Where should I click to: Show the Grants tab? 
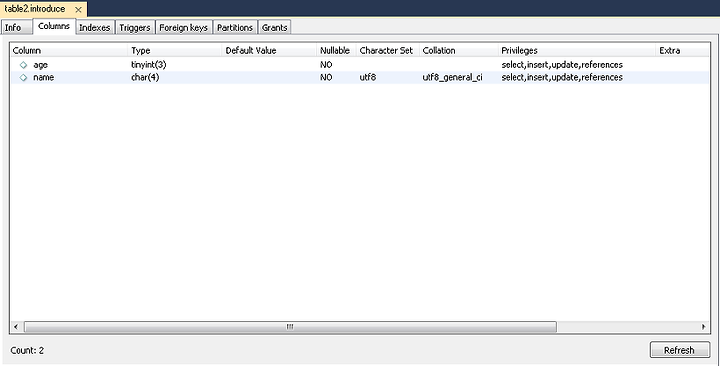click(275, 28)
